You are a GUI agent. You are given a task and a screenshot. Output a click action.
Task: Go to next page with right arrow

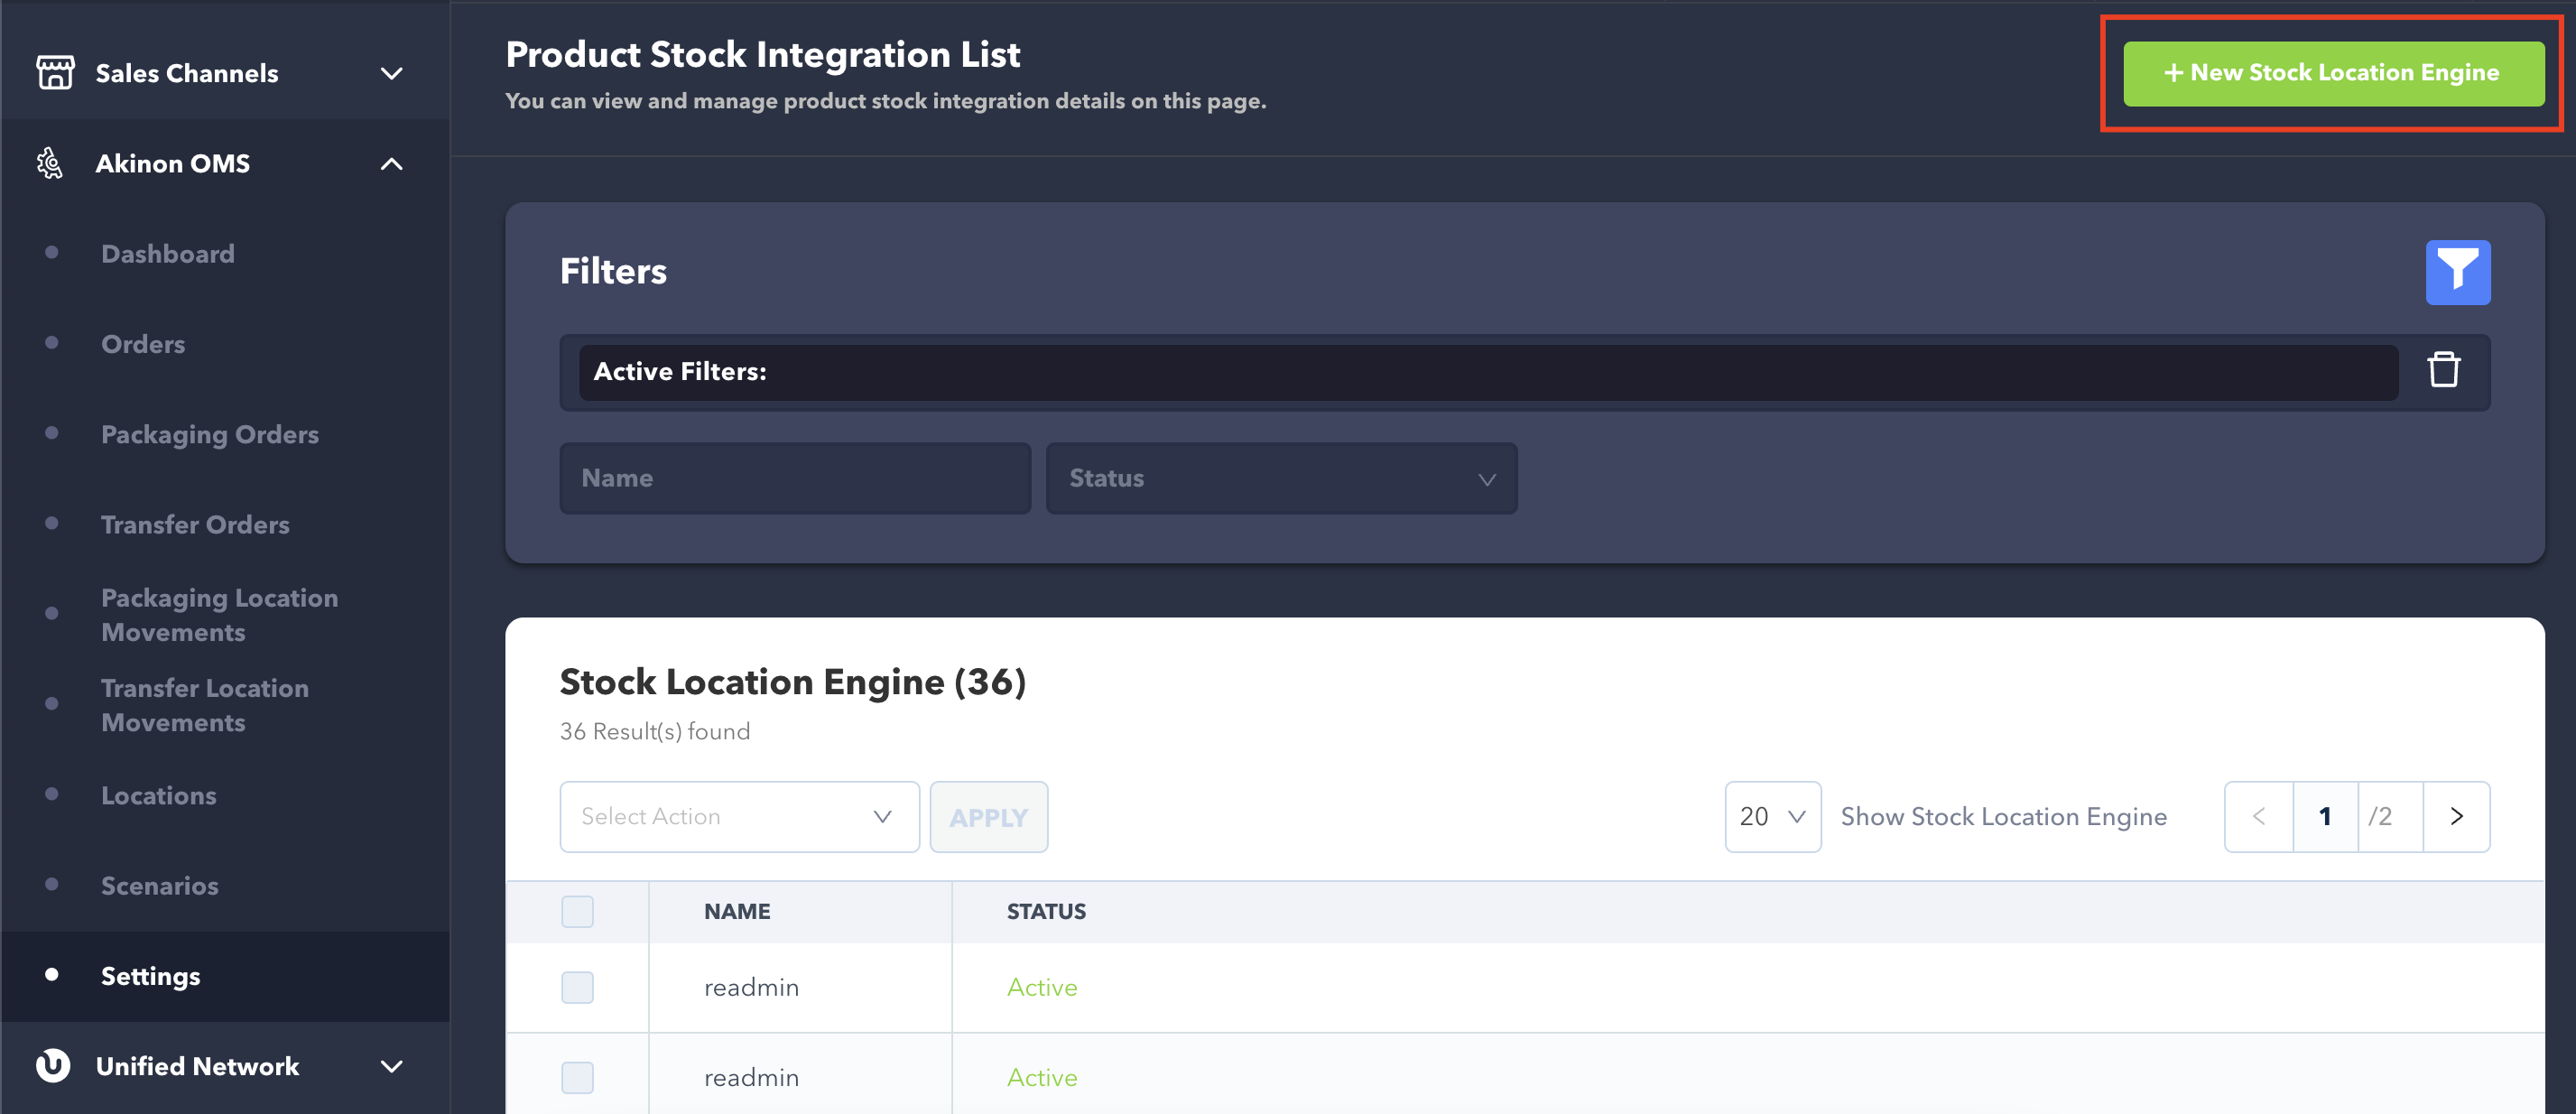tap(2455, 816)
